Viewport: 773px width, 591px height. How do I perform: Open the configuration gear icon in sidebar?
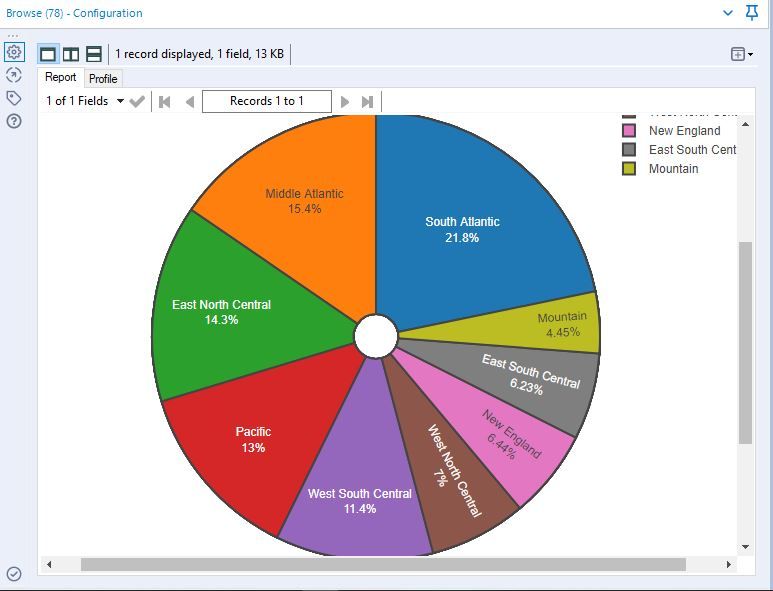pos(14,52)
